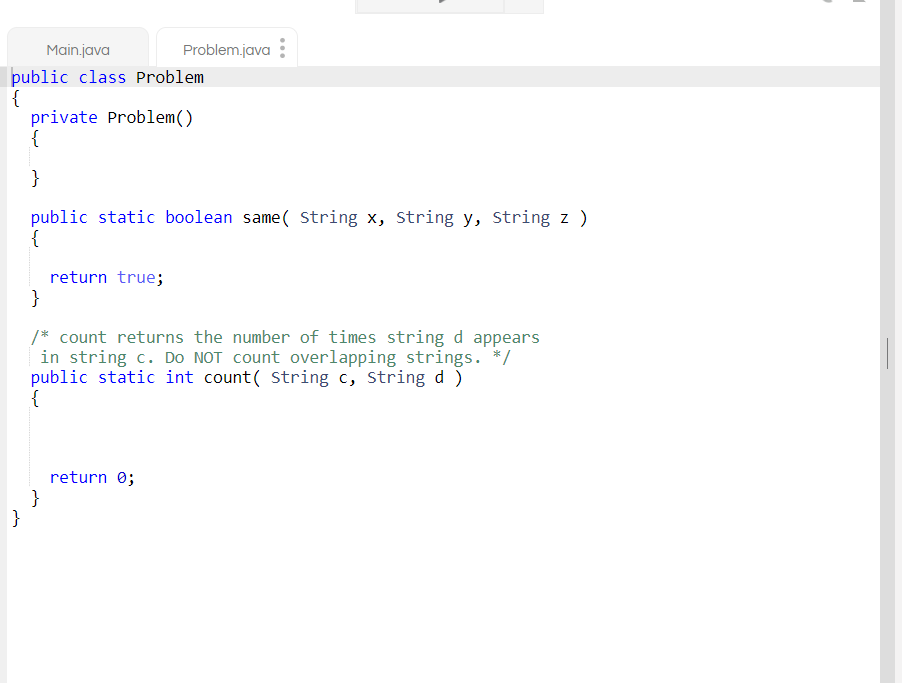This screenshot has height=683, width=902.
Task: Click the 'boolean' keyword in same method
Action: pyautogui.click(x=198, y=218)
